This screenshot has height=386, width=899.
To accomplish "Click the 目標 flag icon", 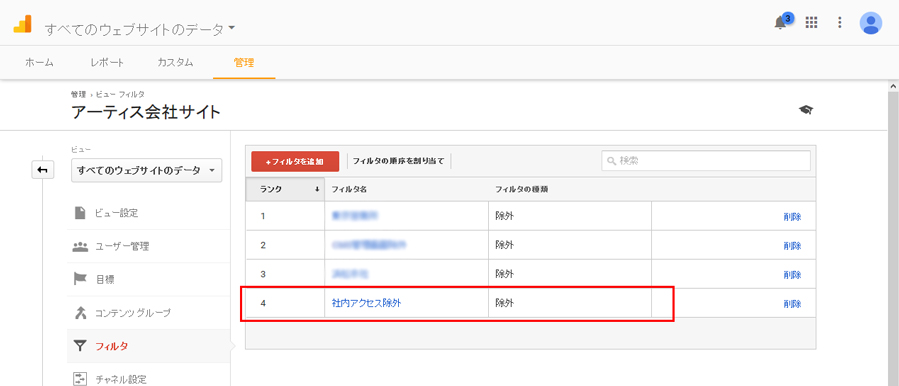I will [80, 279].
